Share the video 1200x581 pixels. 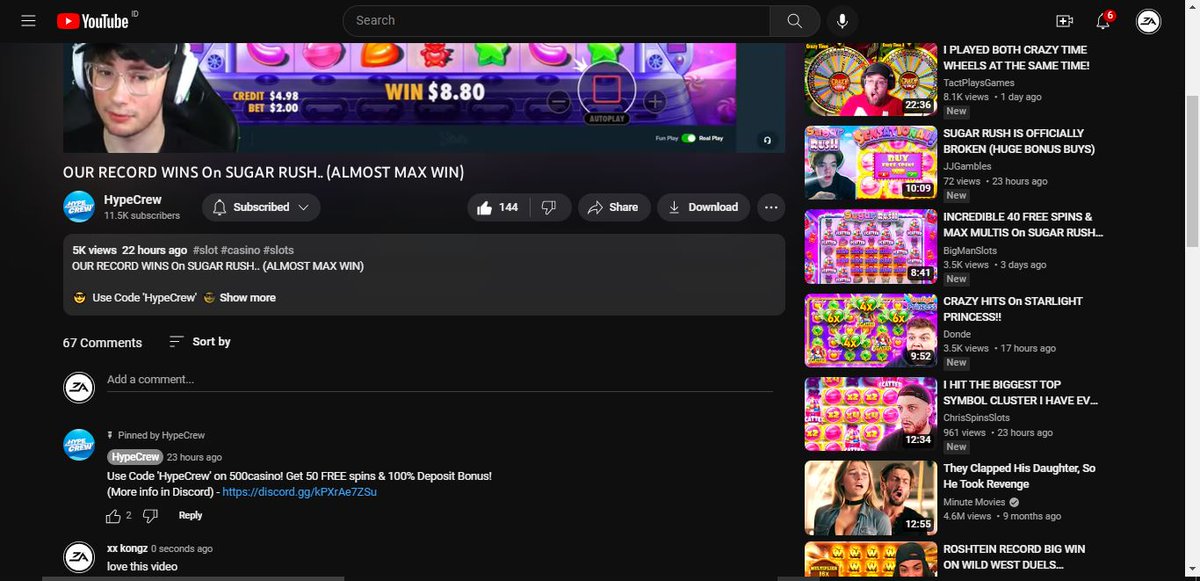(x=613, y=207)
